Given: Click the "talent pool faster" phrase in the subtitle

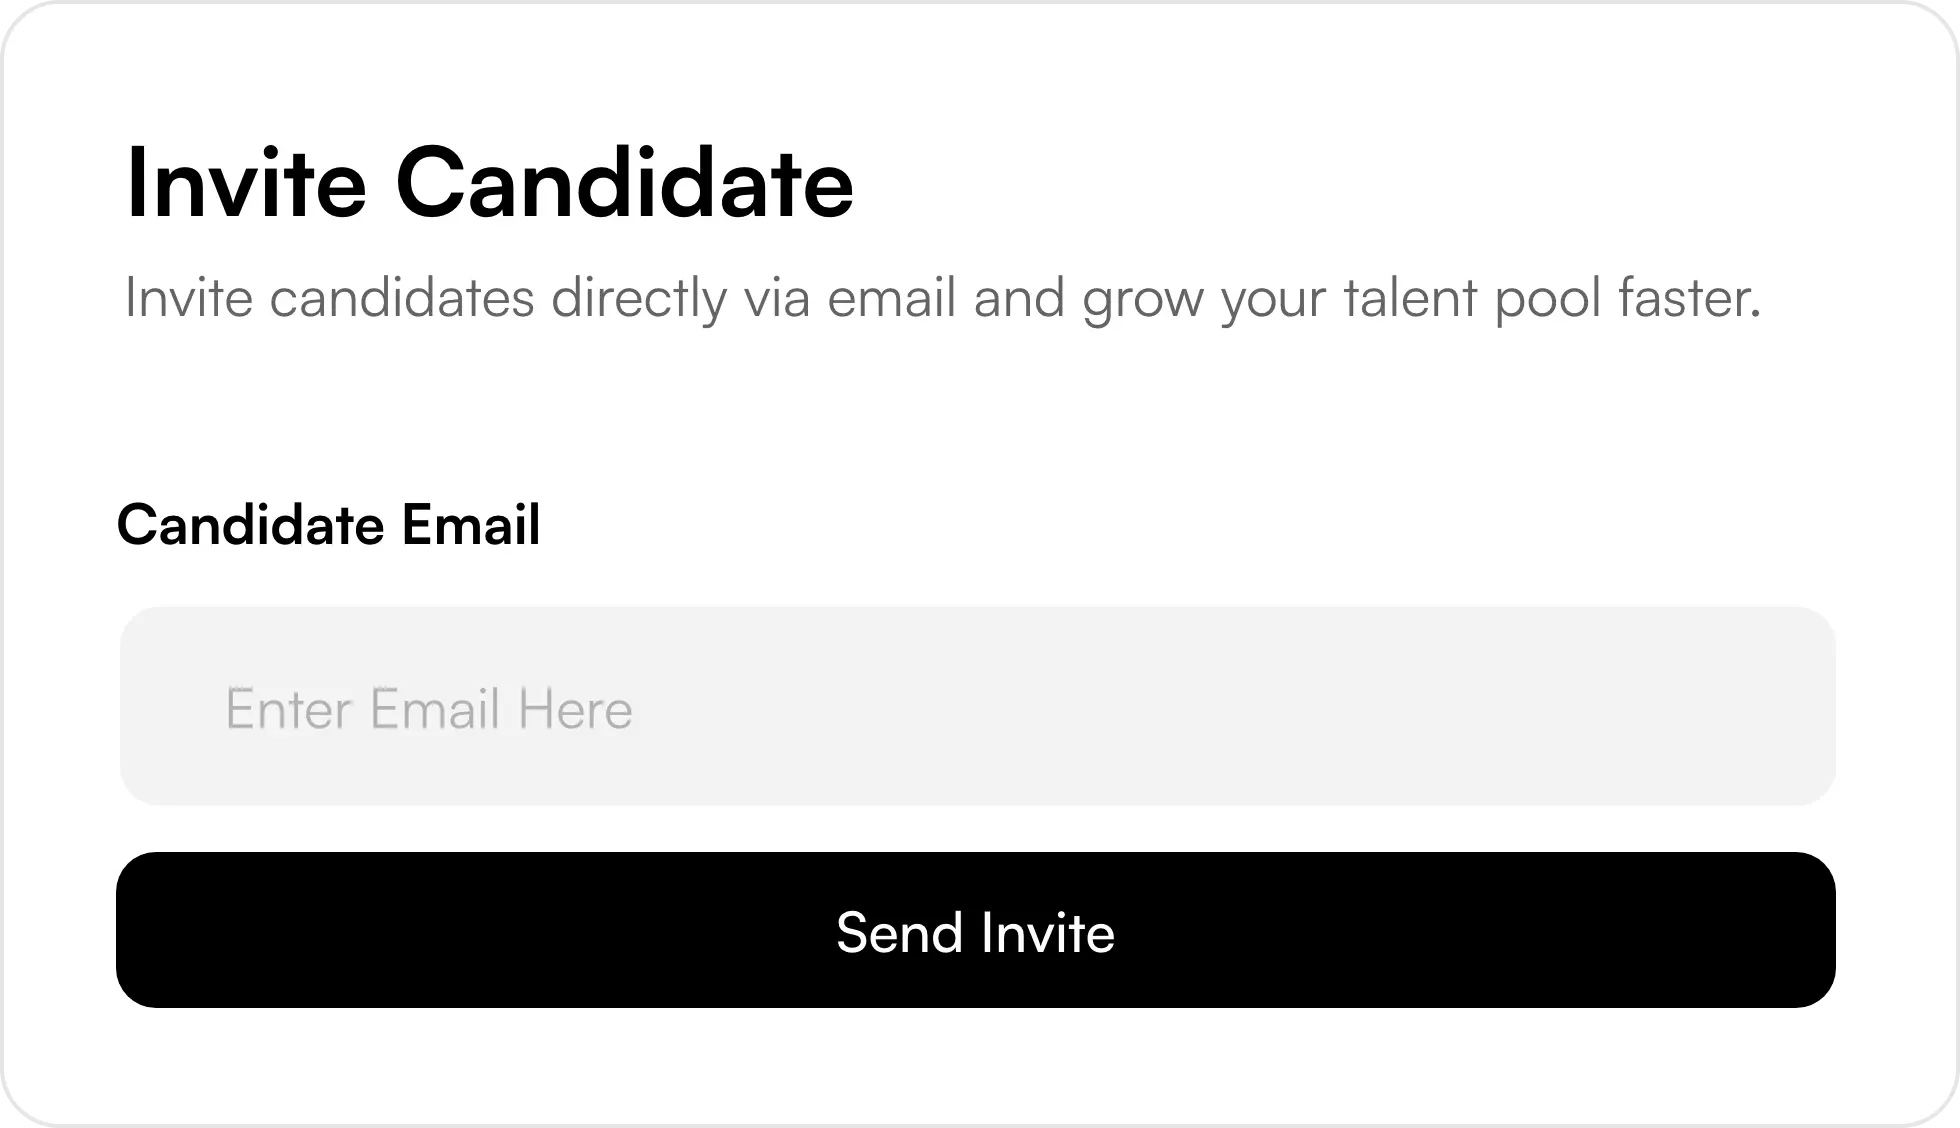Looking at the screenshot, I should 1550,298.
